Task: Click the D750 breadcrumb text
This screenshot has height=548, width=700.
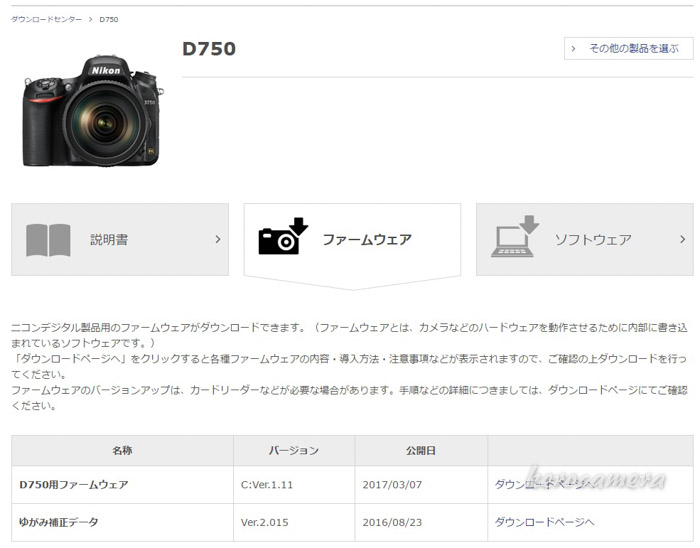Action: click(x=108, y=19)
